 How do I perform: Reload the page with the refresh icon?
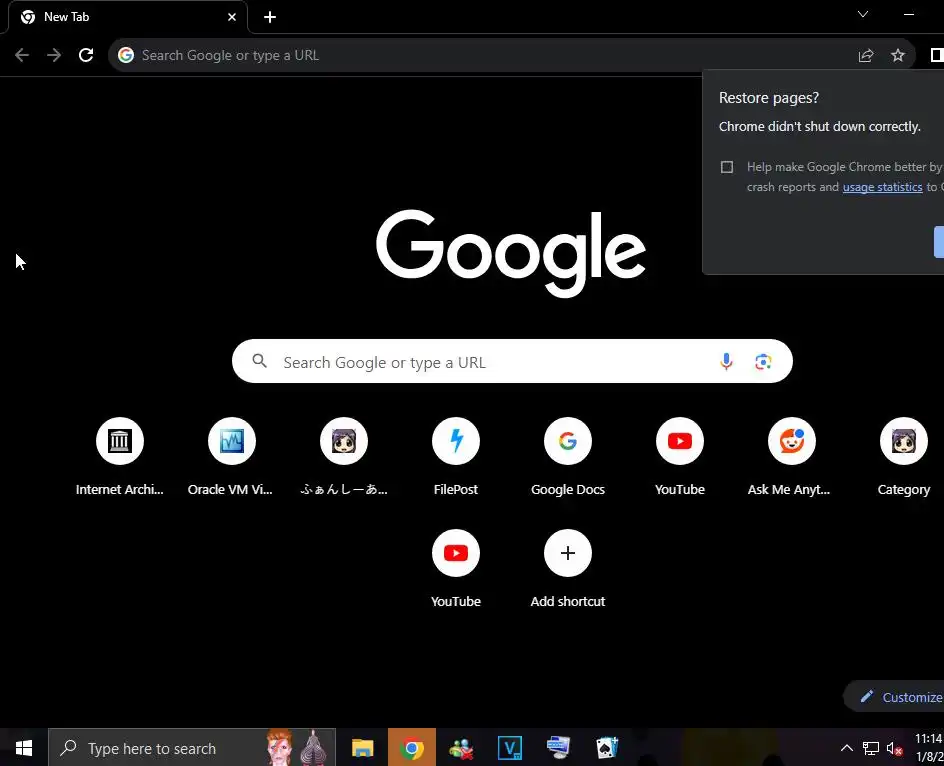(x=86, y=55)
